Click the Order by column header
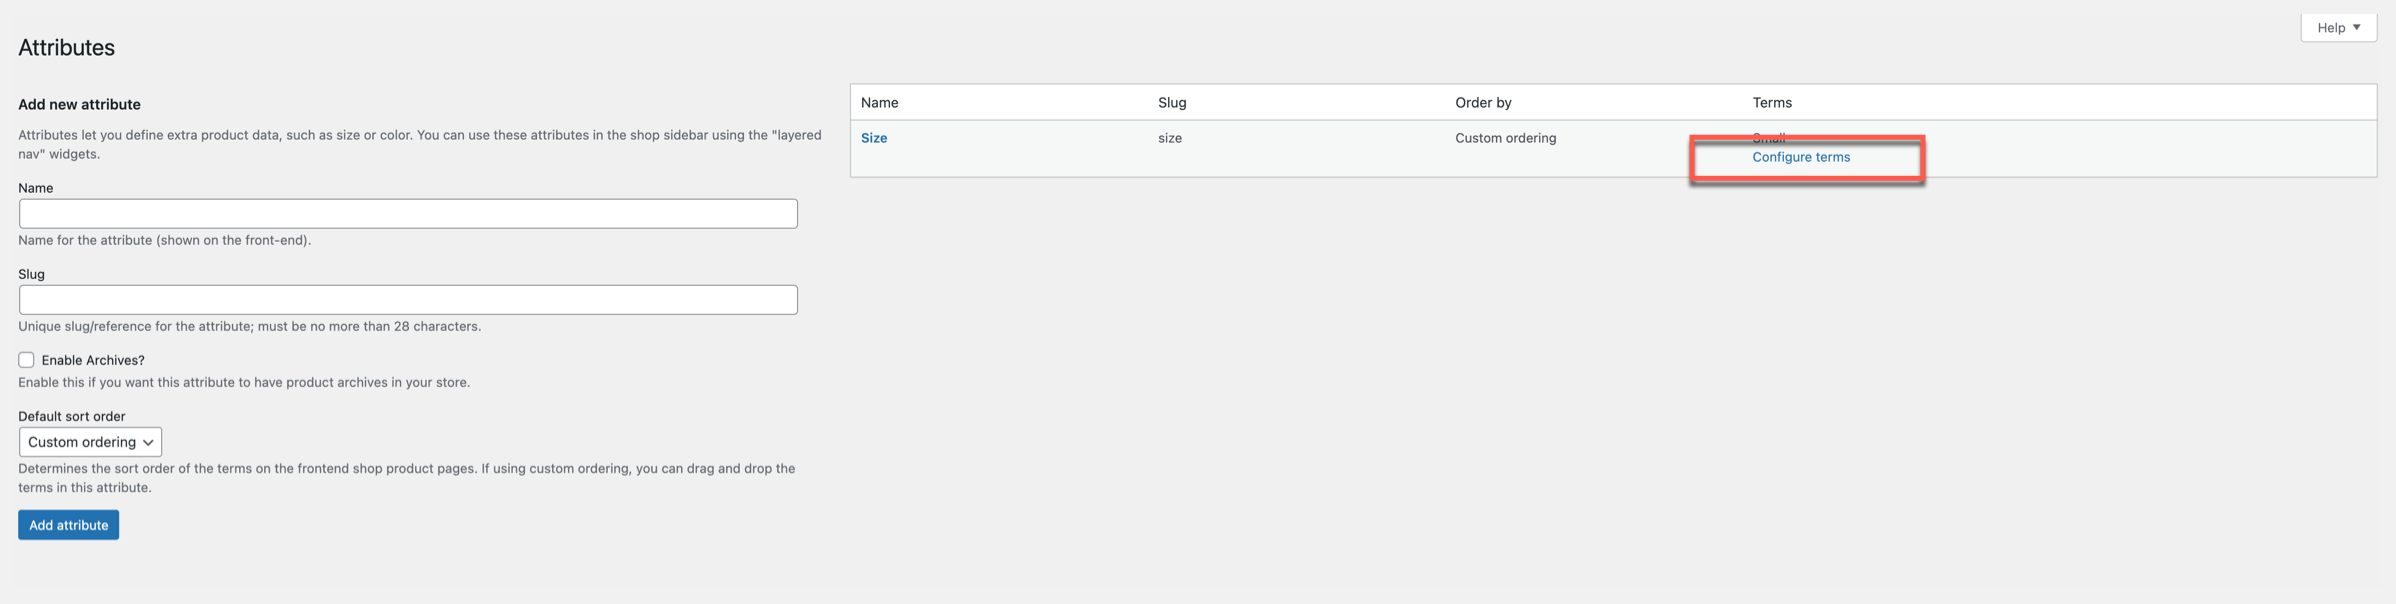The image size is (2396, 604). [x=1483, y=102]
